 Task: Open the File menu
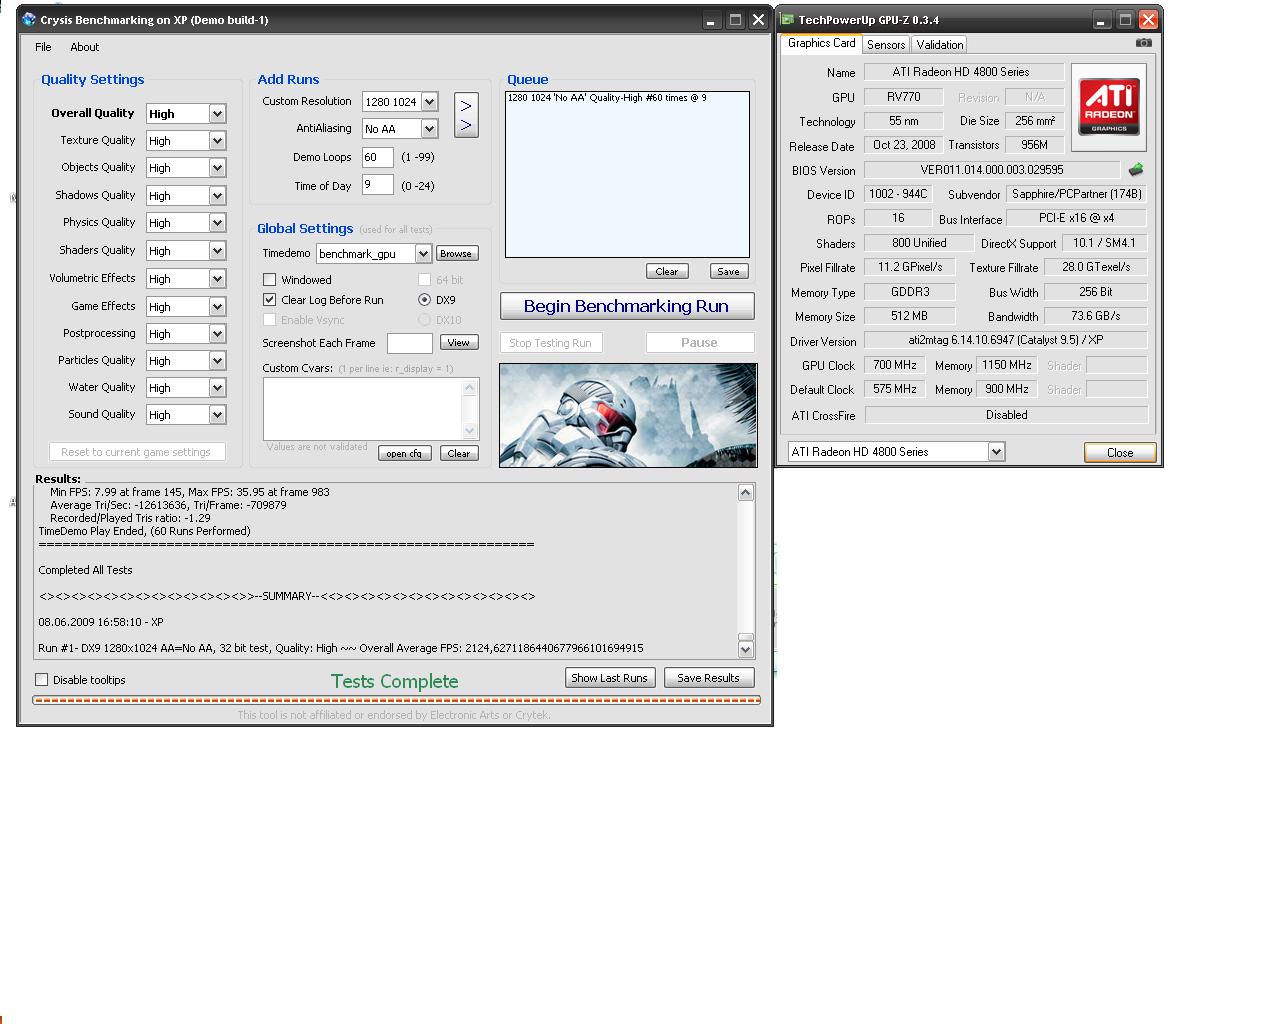click(43, 47)
